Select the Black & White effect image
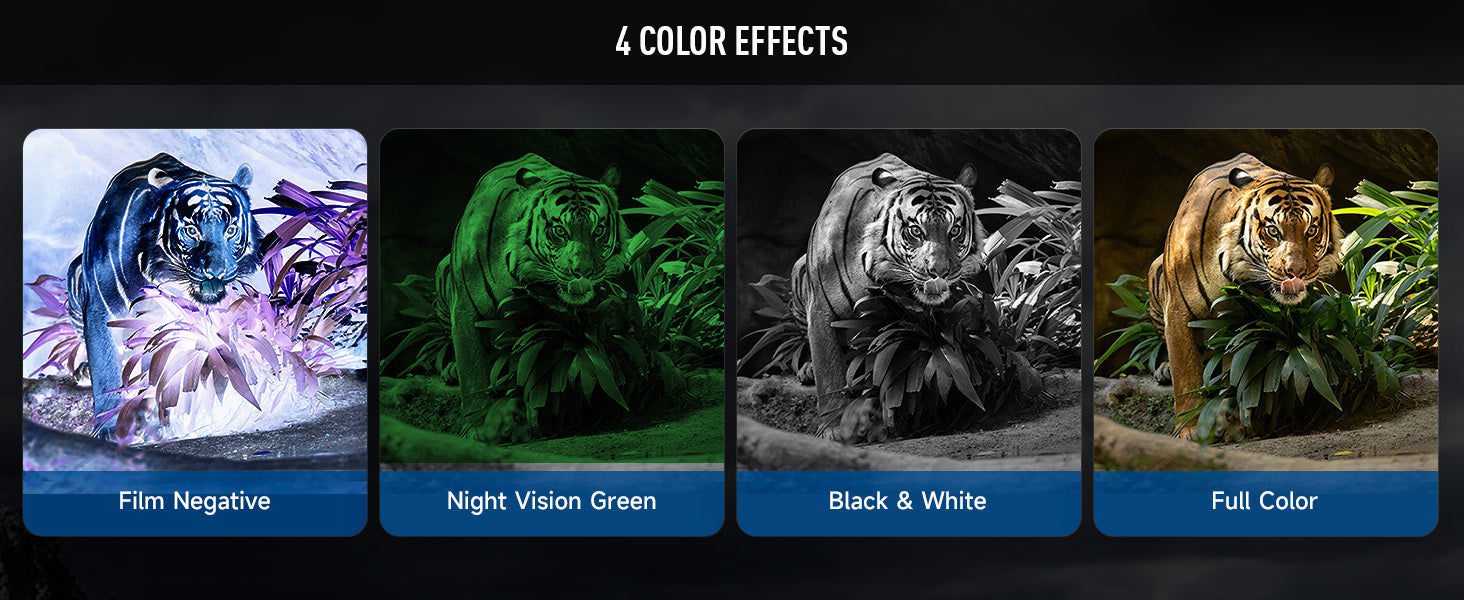Image resolution: width=1464 pixels, height=600 pixels. coord(909,300)
